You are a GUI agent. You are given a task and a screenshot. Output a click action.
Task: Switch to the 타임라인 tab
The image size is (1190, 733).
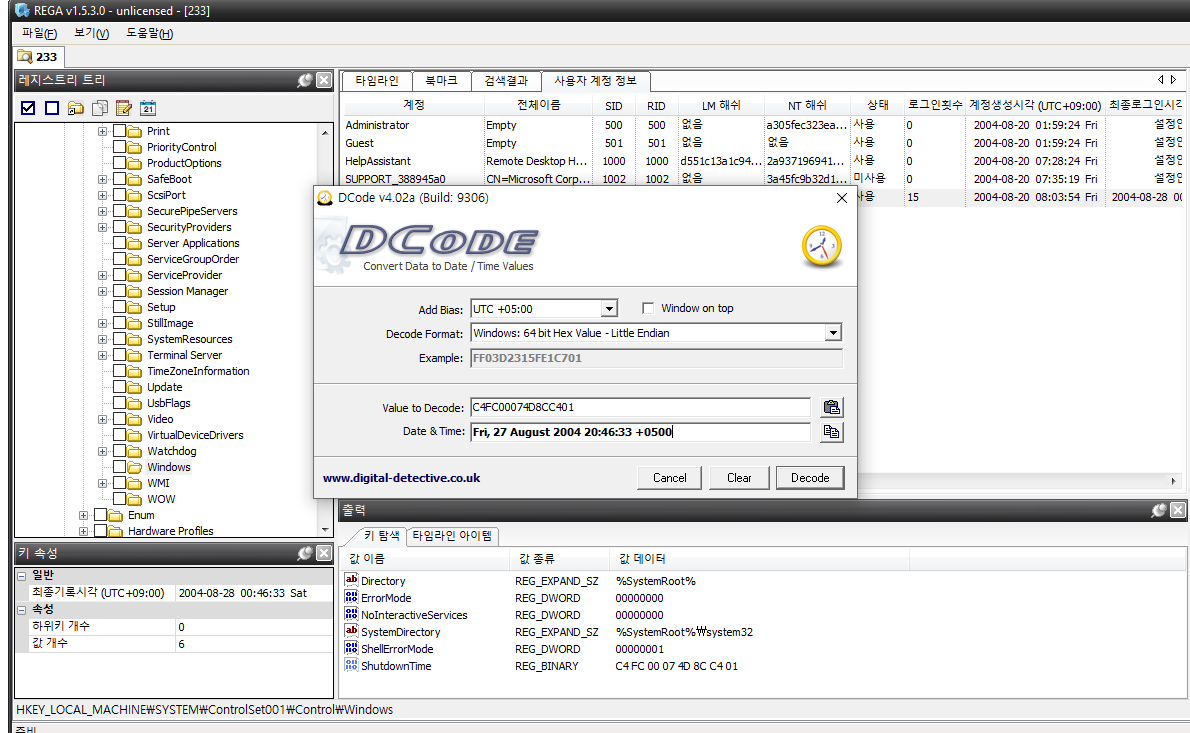coord(376,80)
